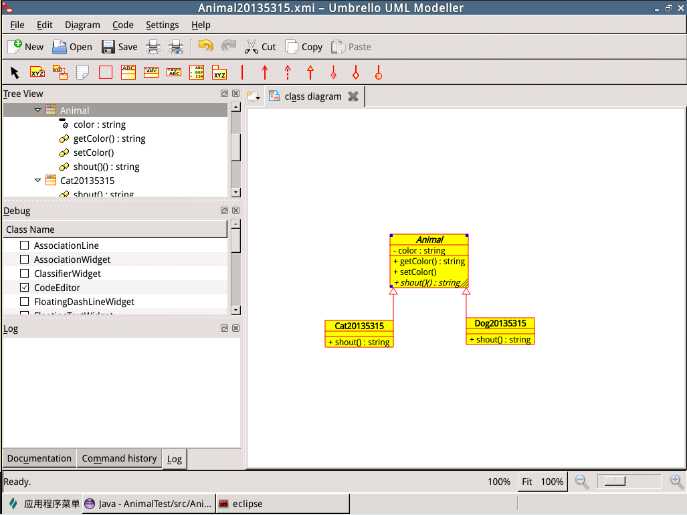Screen dimensions: 687x515
Task: Open the File menu
Action: pyautogui.click(x=17, y=25)
